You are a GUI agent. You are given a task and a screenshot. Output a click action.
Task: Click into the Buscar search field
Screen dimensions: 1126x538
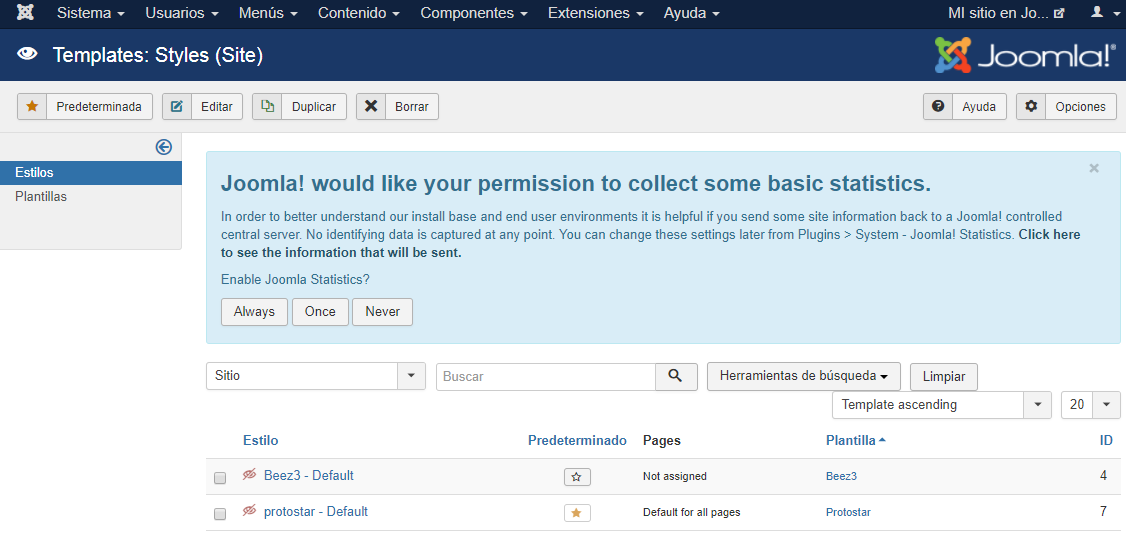click(x=545, y=376)
